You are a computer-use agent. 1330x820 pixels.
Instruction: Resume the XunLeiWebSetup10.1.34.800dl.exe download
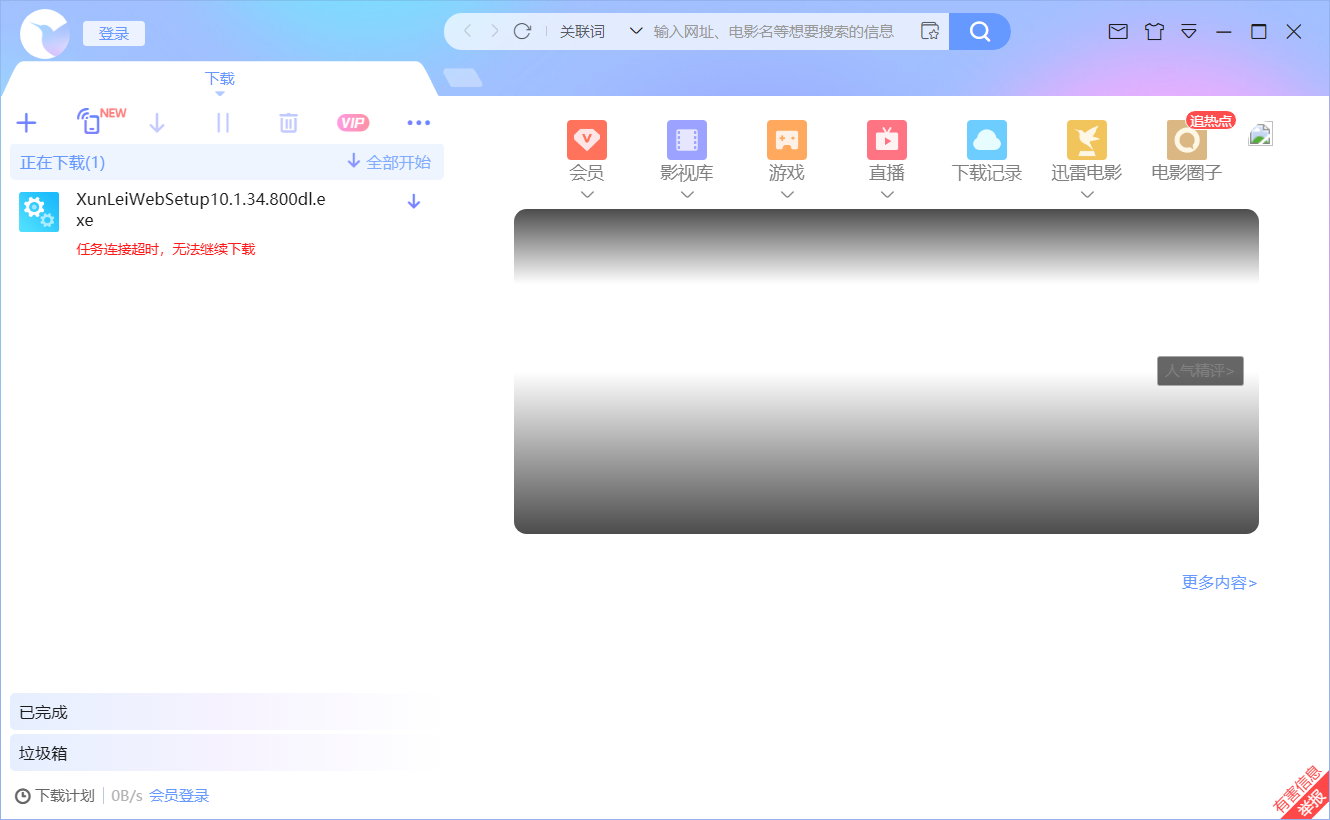coord(413,200)
